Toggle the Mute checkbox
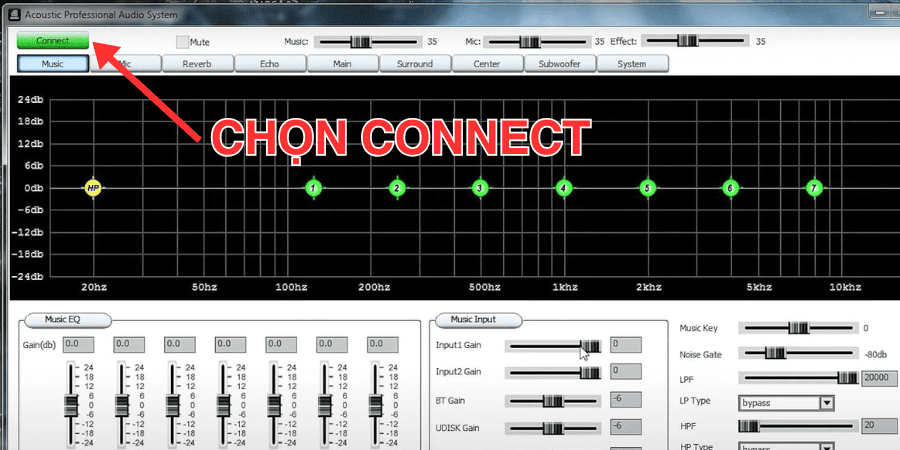The image size is (900, 450). [182, 42]
